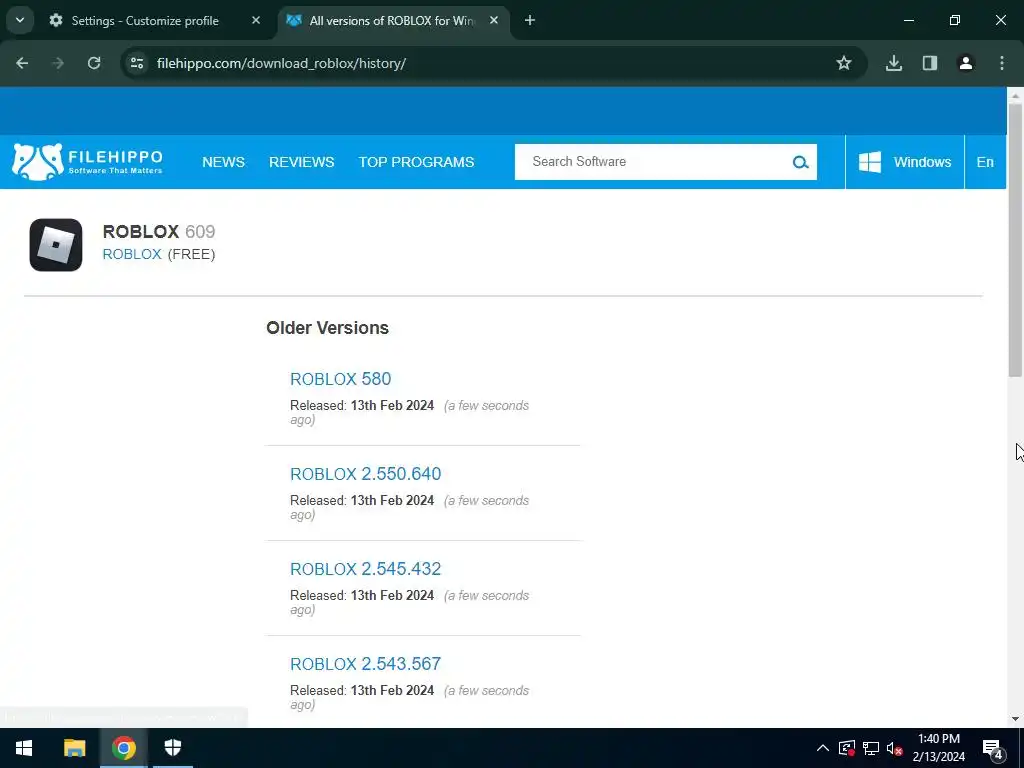1024x768 pixels.
Task: Click the Chrome taskbar icon
Action: 123,748
